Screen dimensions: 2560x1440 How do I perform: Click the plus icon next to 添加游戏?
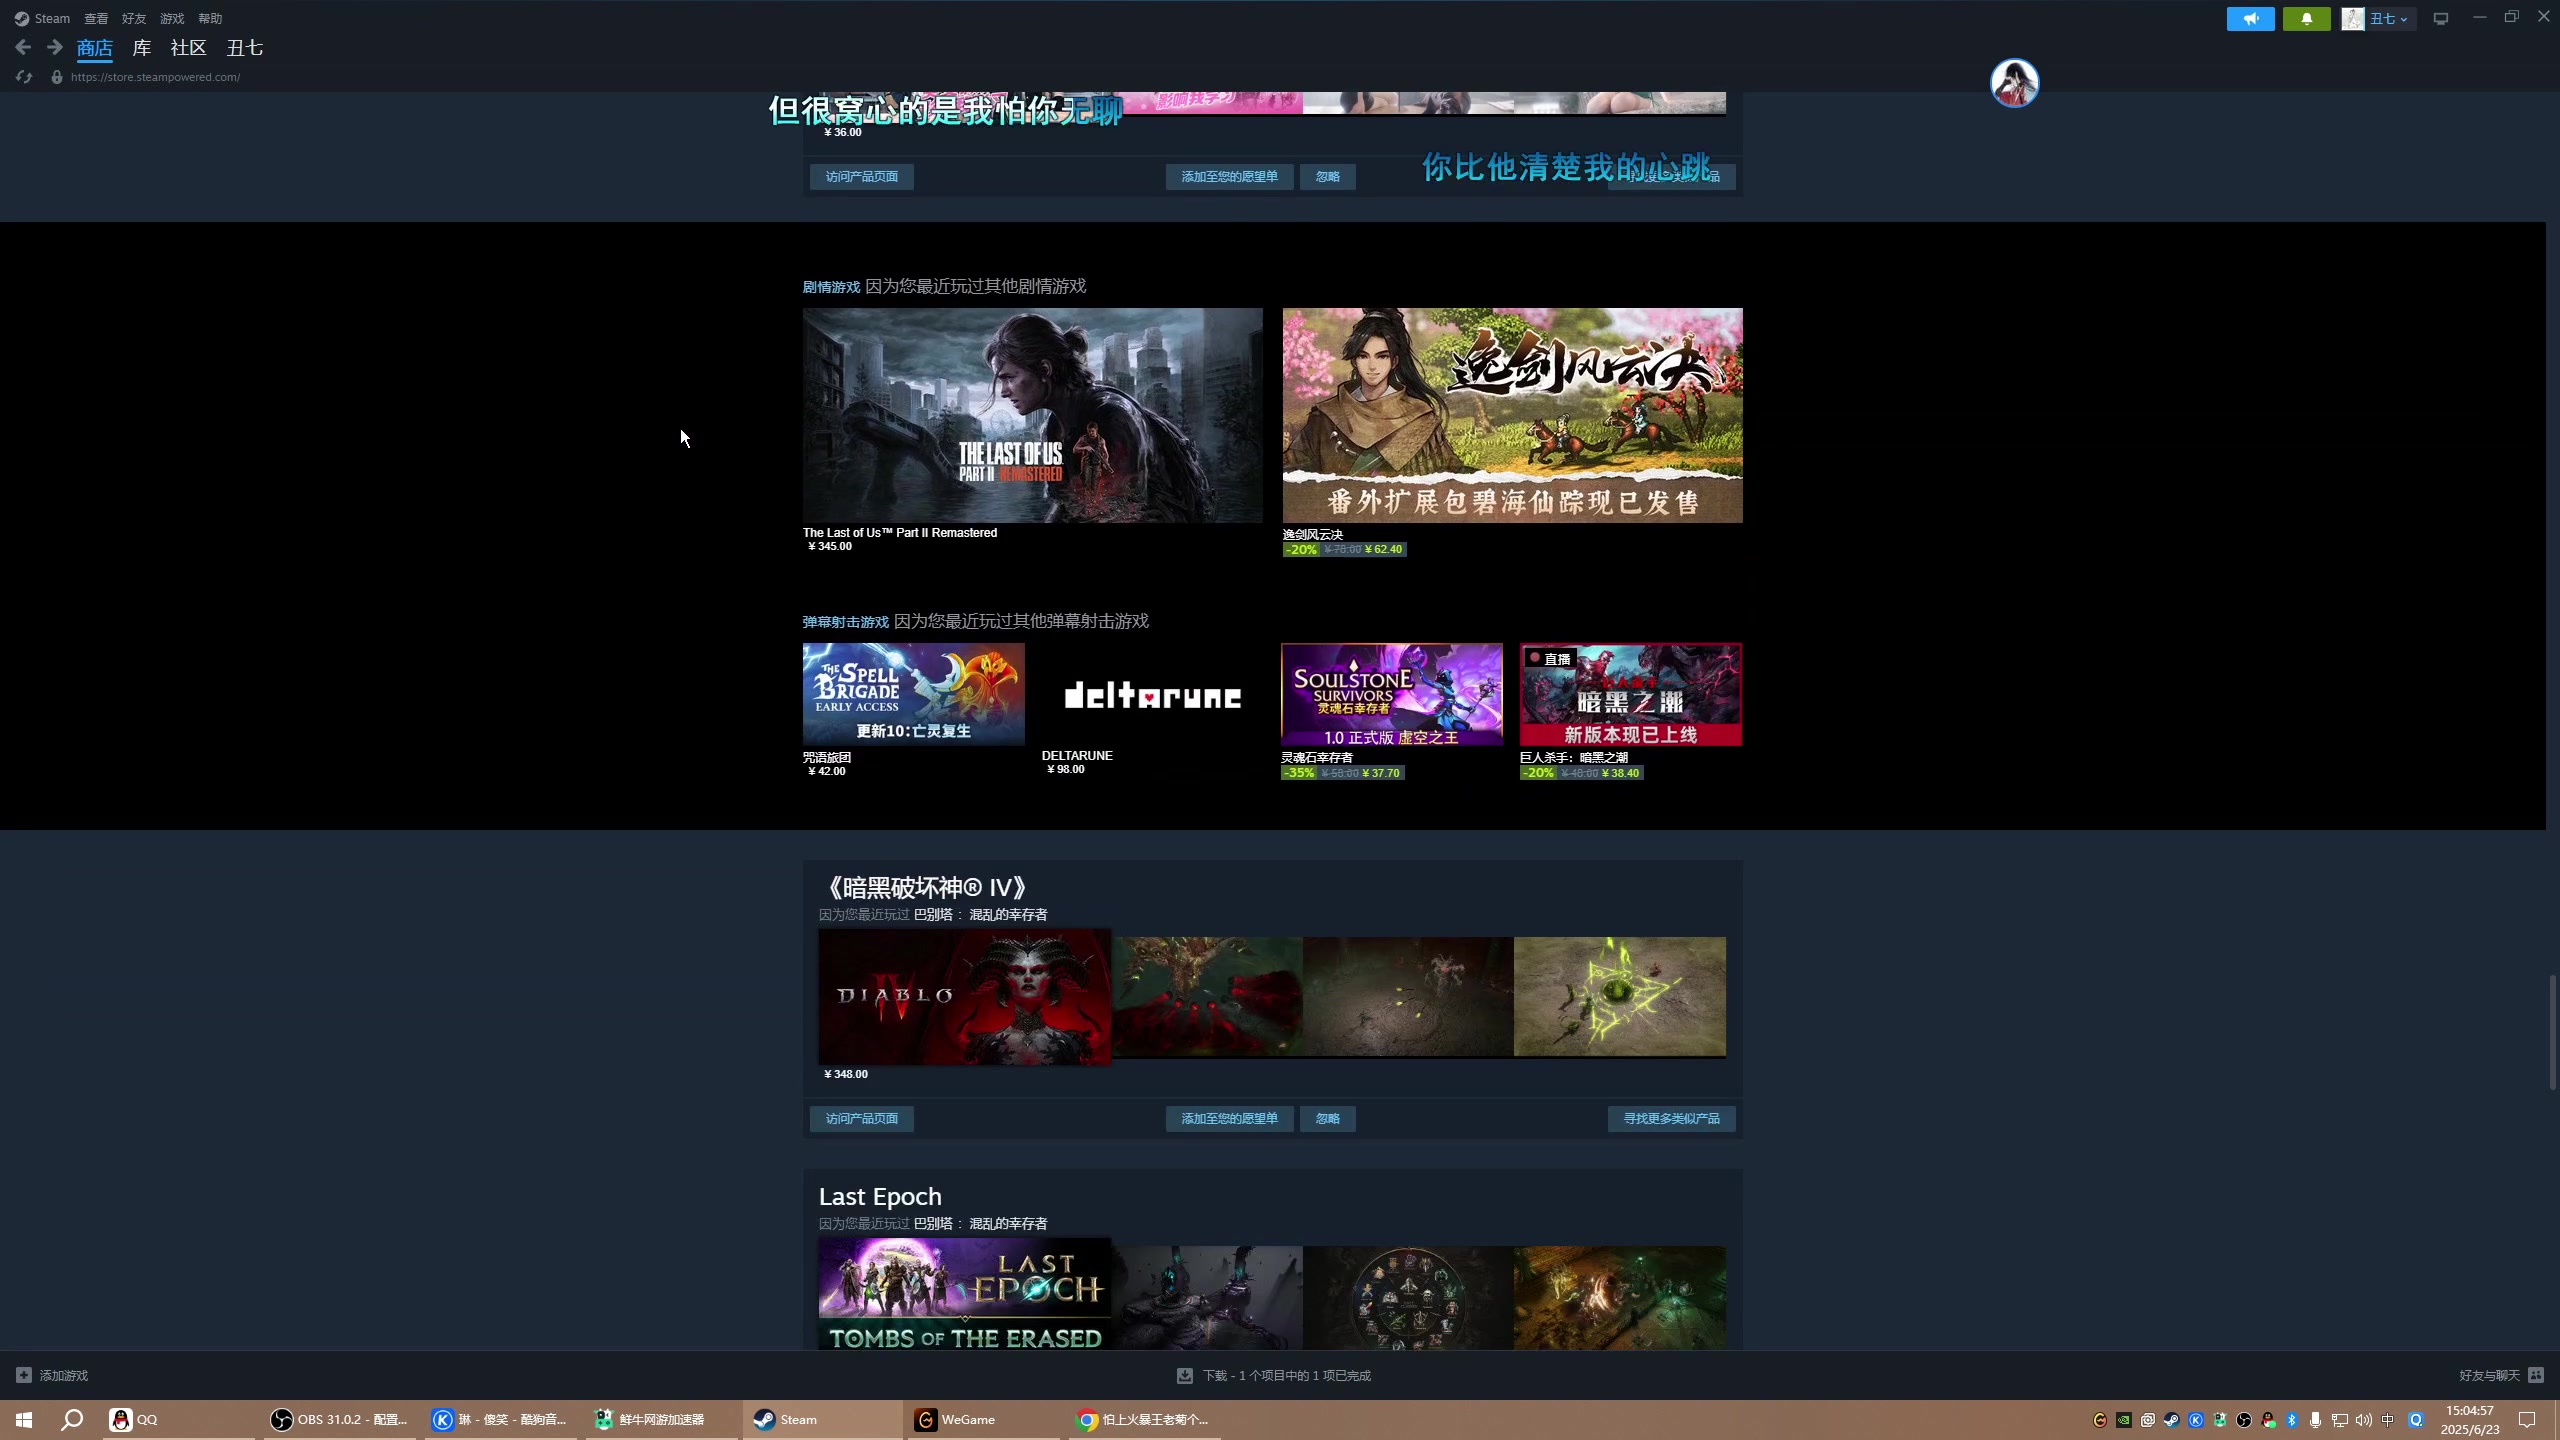click(24, 1375)
